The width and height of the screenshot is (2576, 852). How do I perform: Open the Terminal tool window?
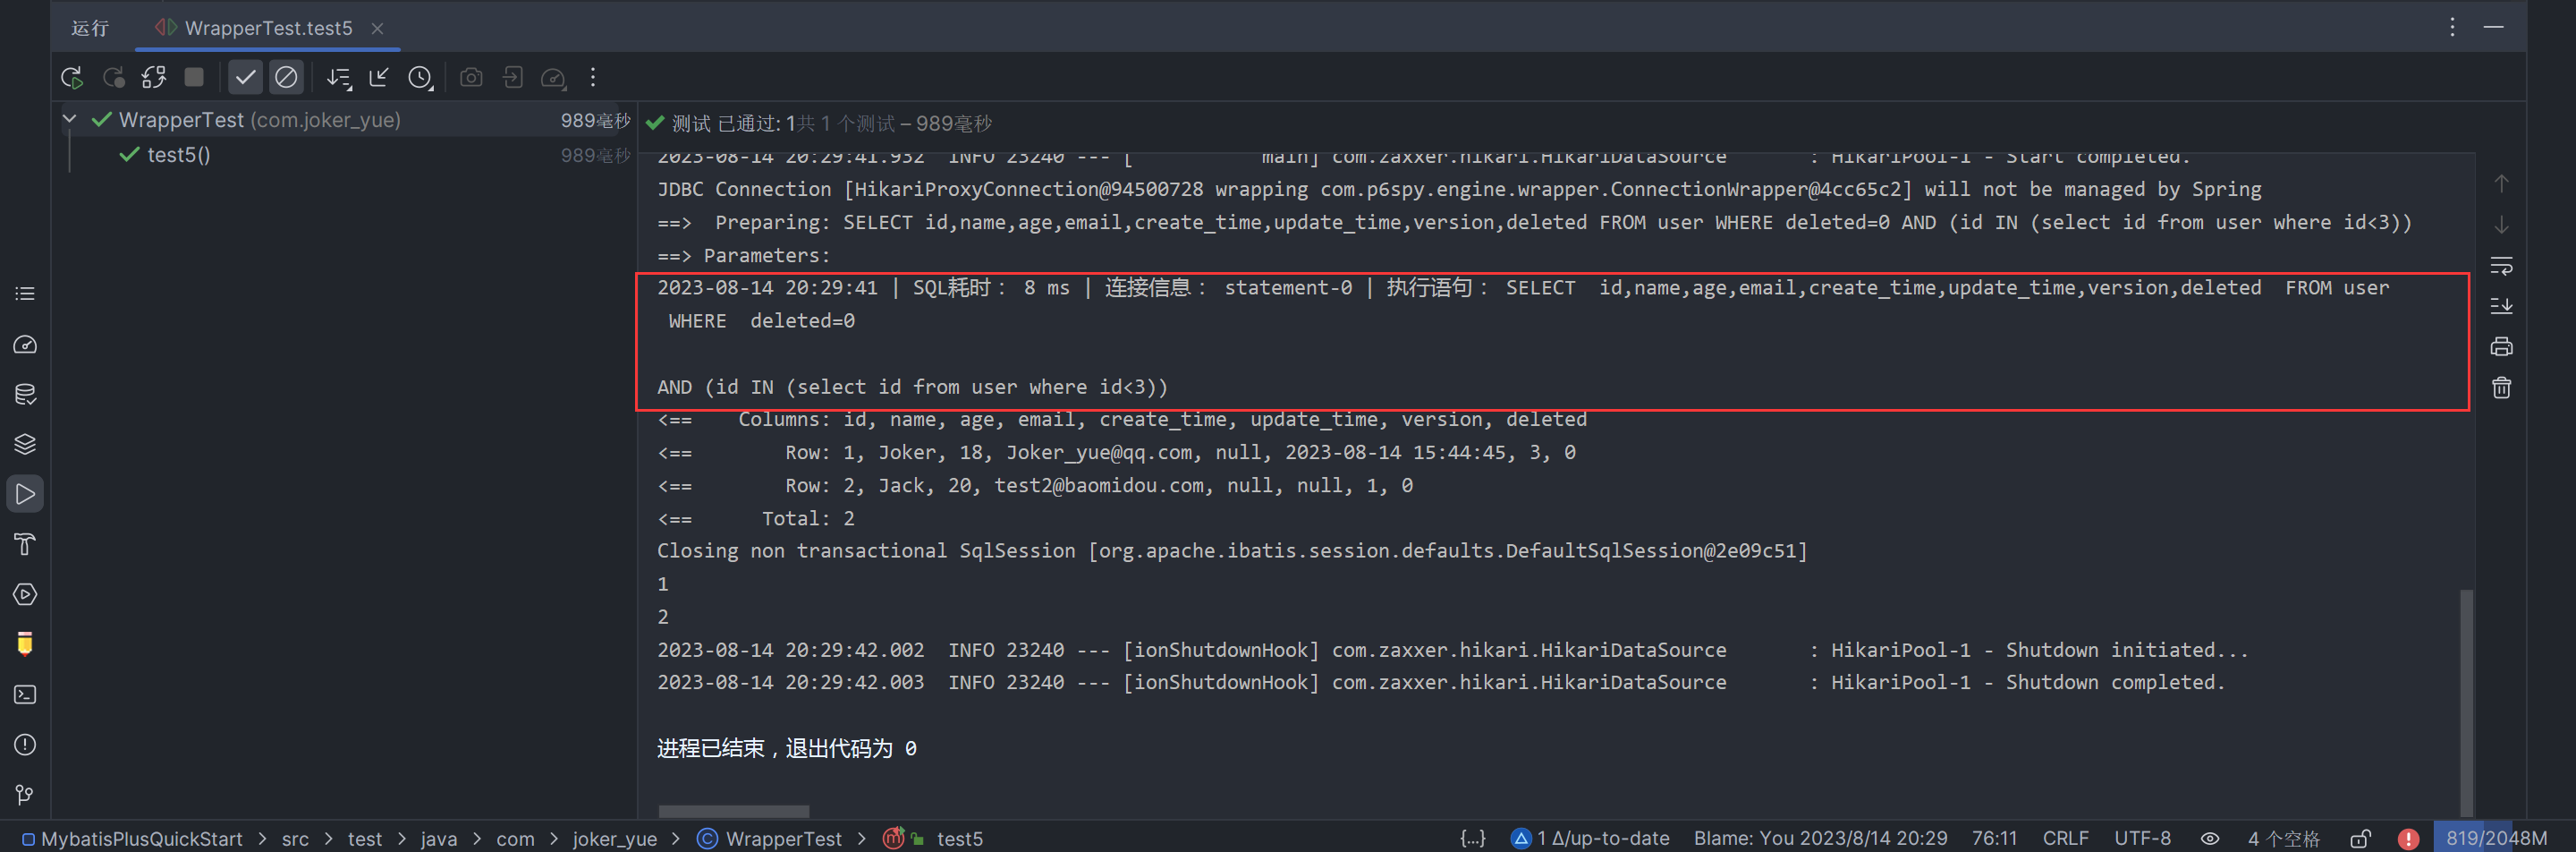[25, 694]
